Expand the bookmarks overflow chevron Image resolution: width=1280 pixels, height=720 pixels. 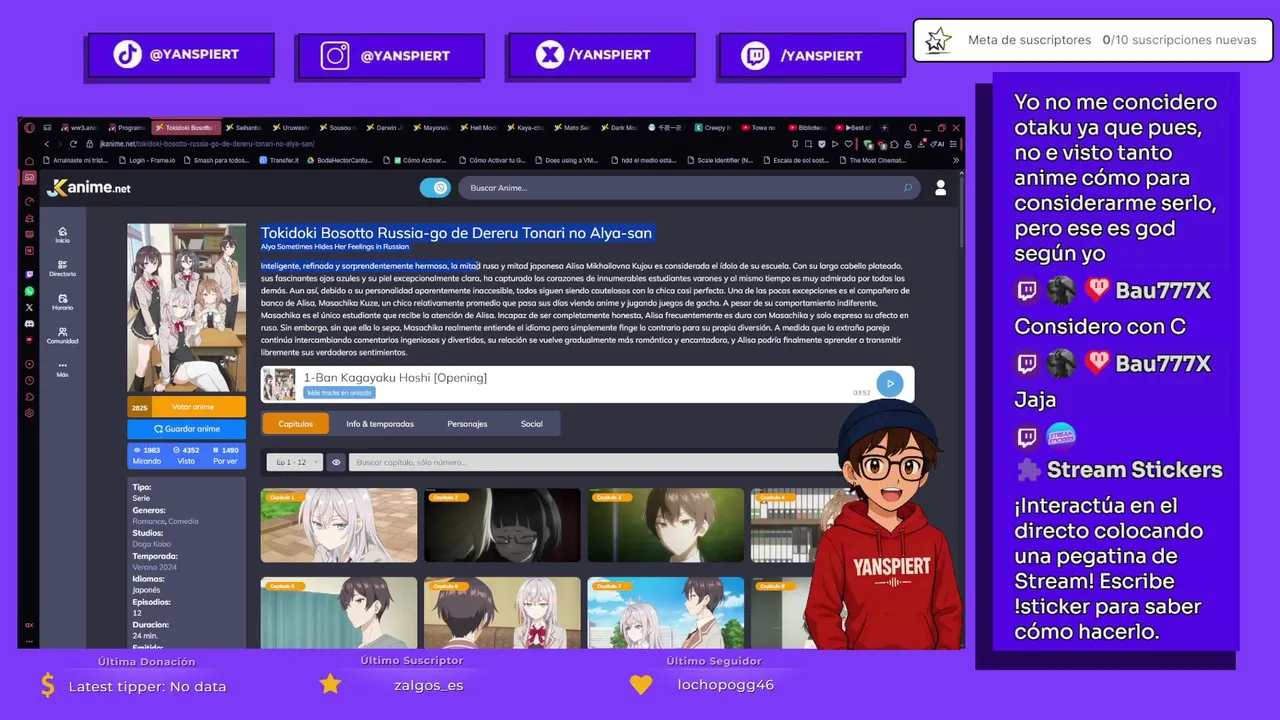coord(955,160)
